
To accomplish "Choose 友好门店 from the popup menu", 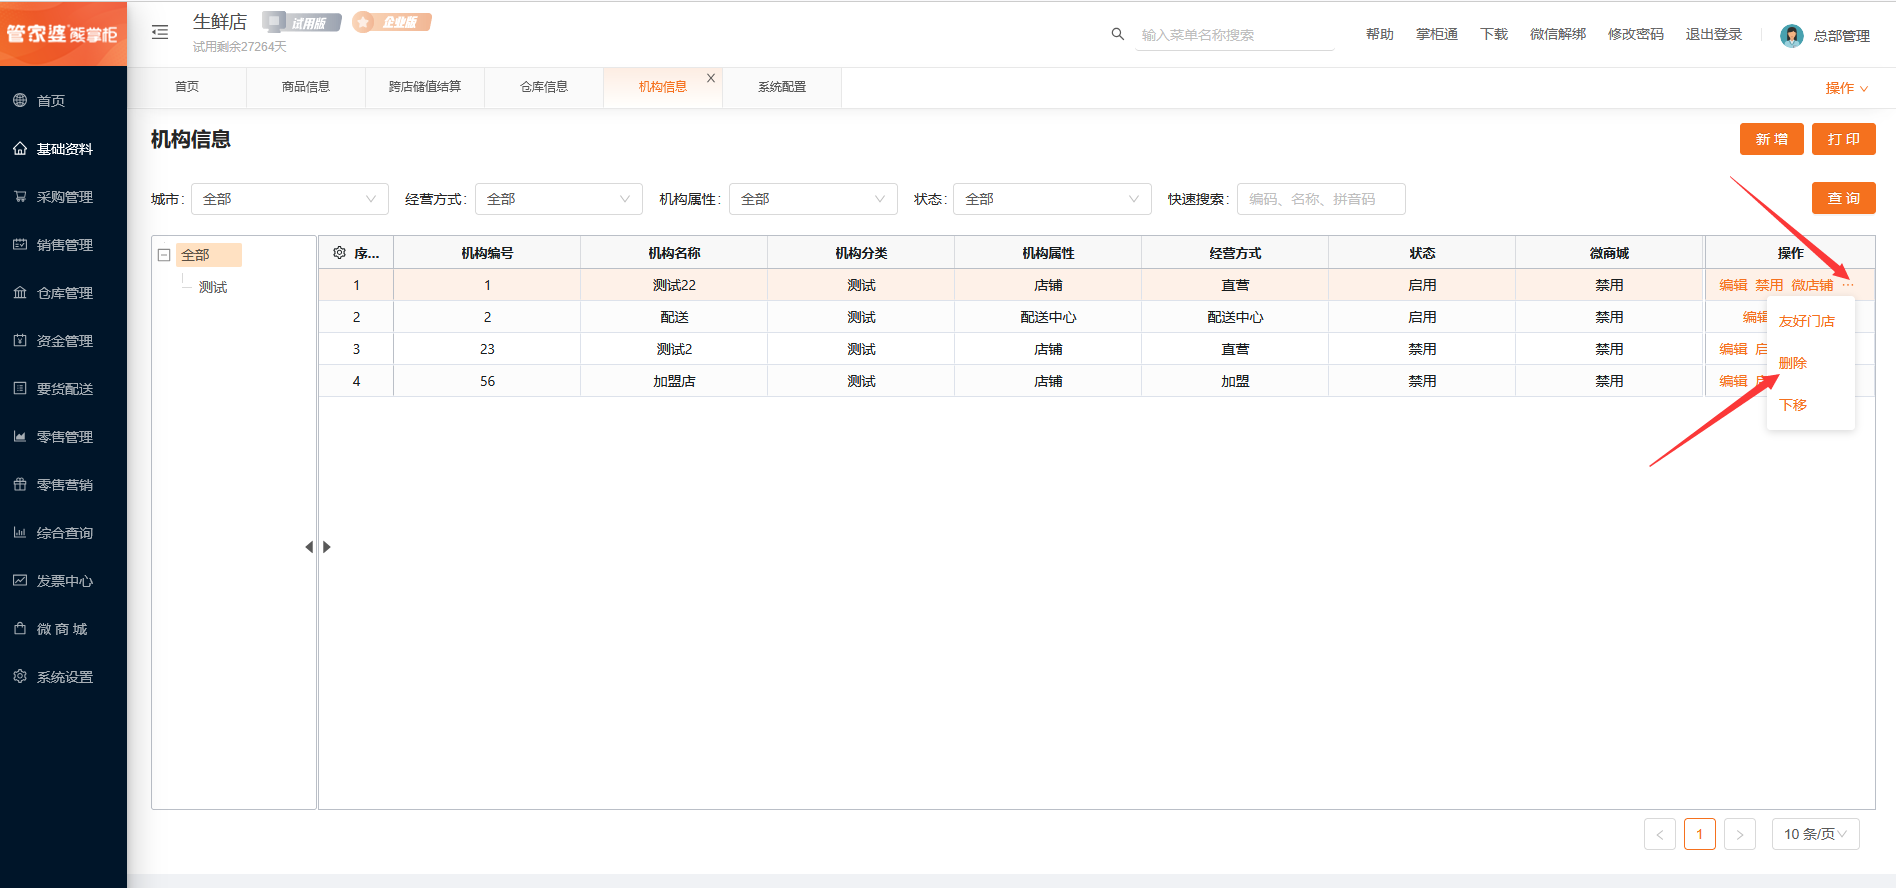I will (1806, 321).
